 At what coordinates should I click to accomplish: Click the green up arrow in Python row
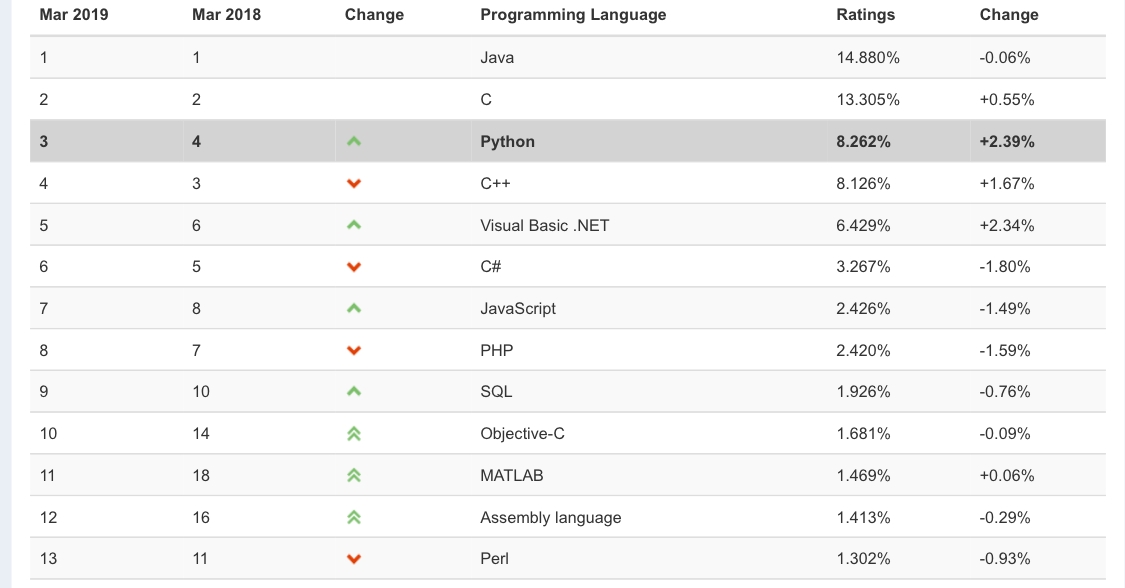point(353,142)
